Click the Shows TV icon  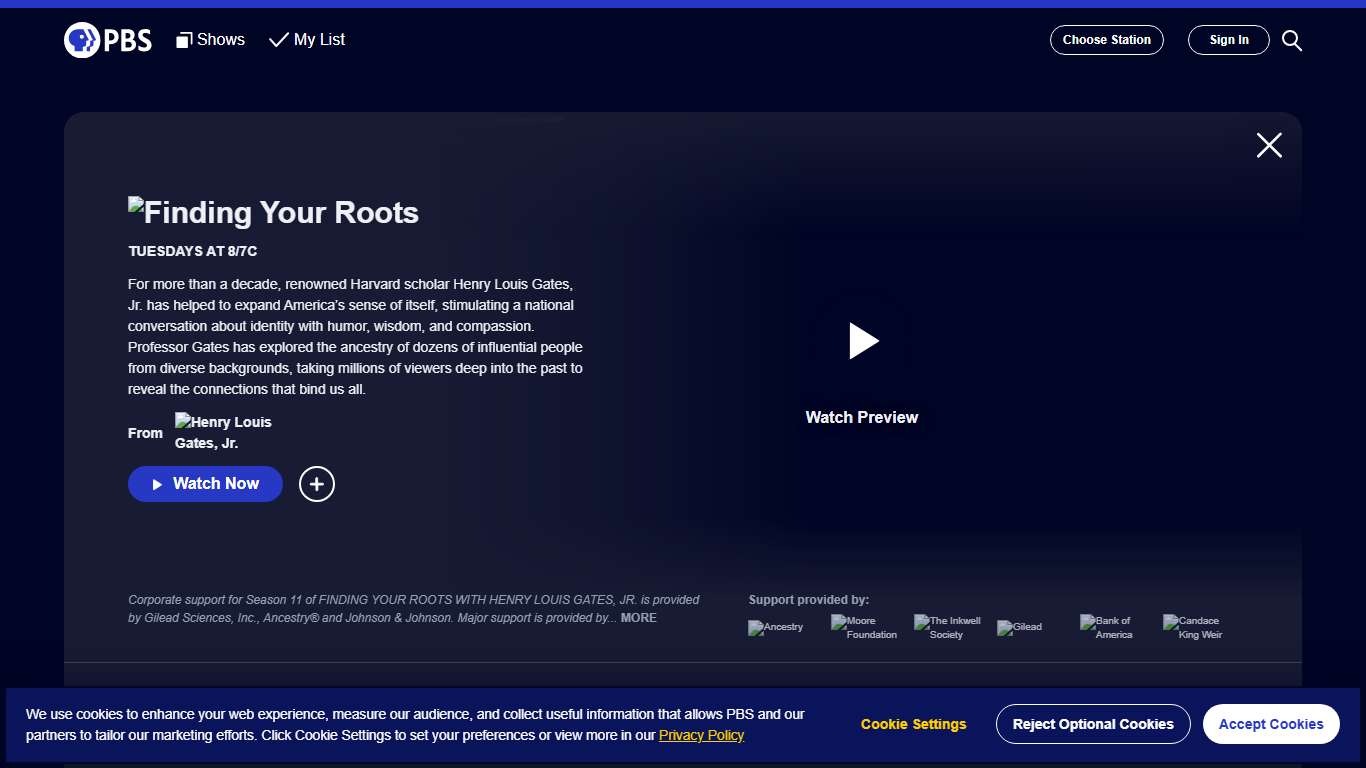point(184,39)
